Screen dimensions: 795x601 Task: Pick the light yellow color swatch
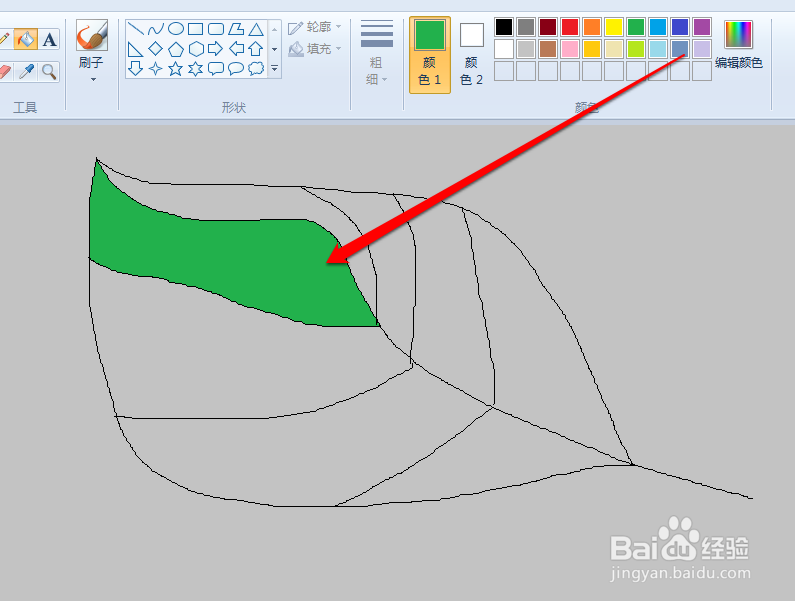pyautogui.click(x=614, y=49)
